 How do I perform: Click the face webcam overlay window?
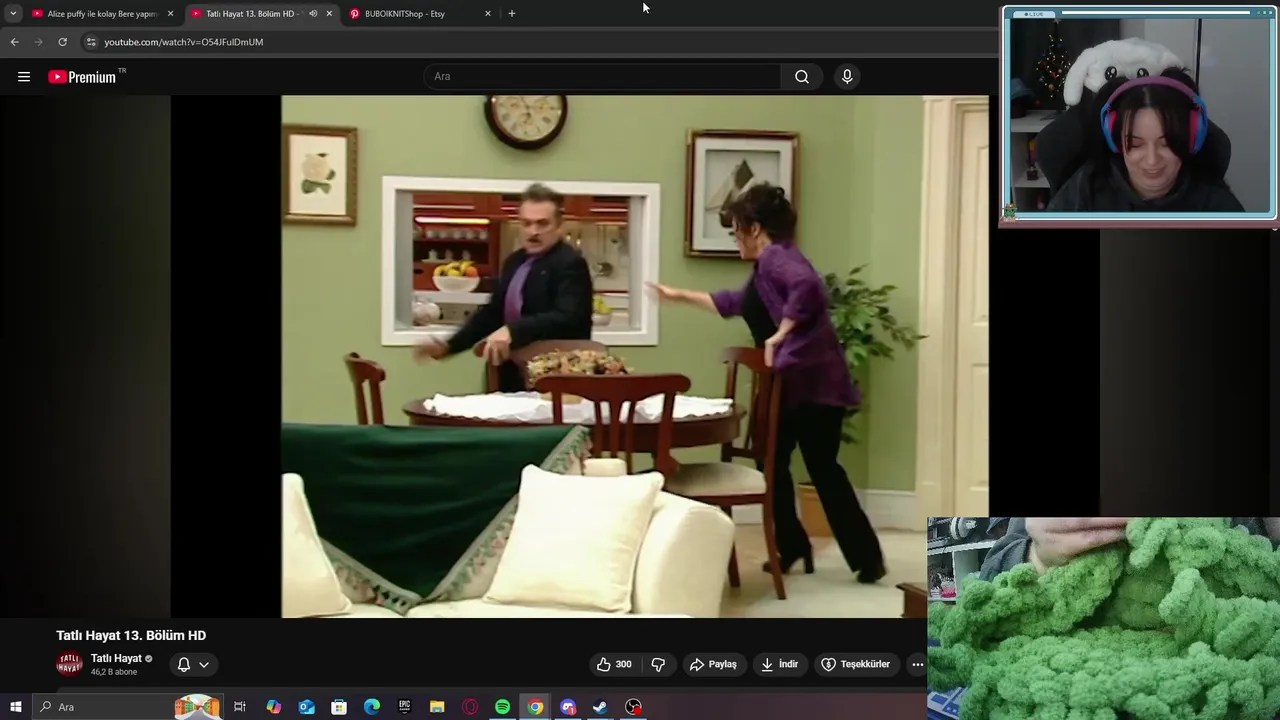pyautogui.click(x=1139, y=115)
